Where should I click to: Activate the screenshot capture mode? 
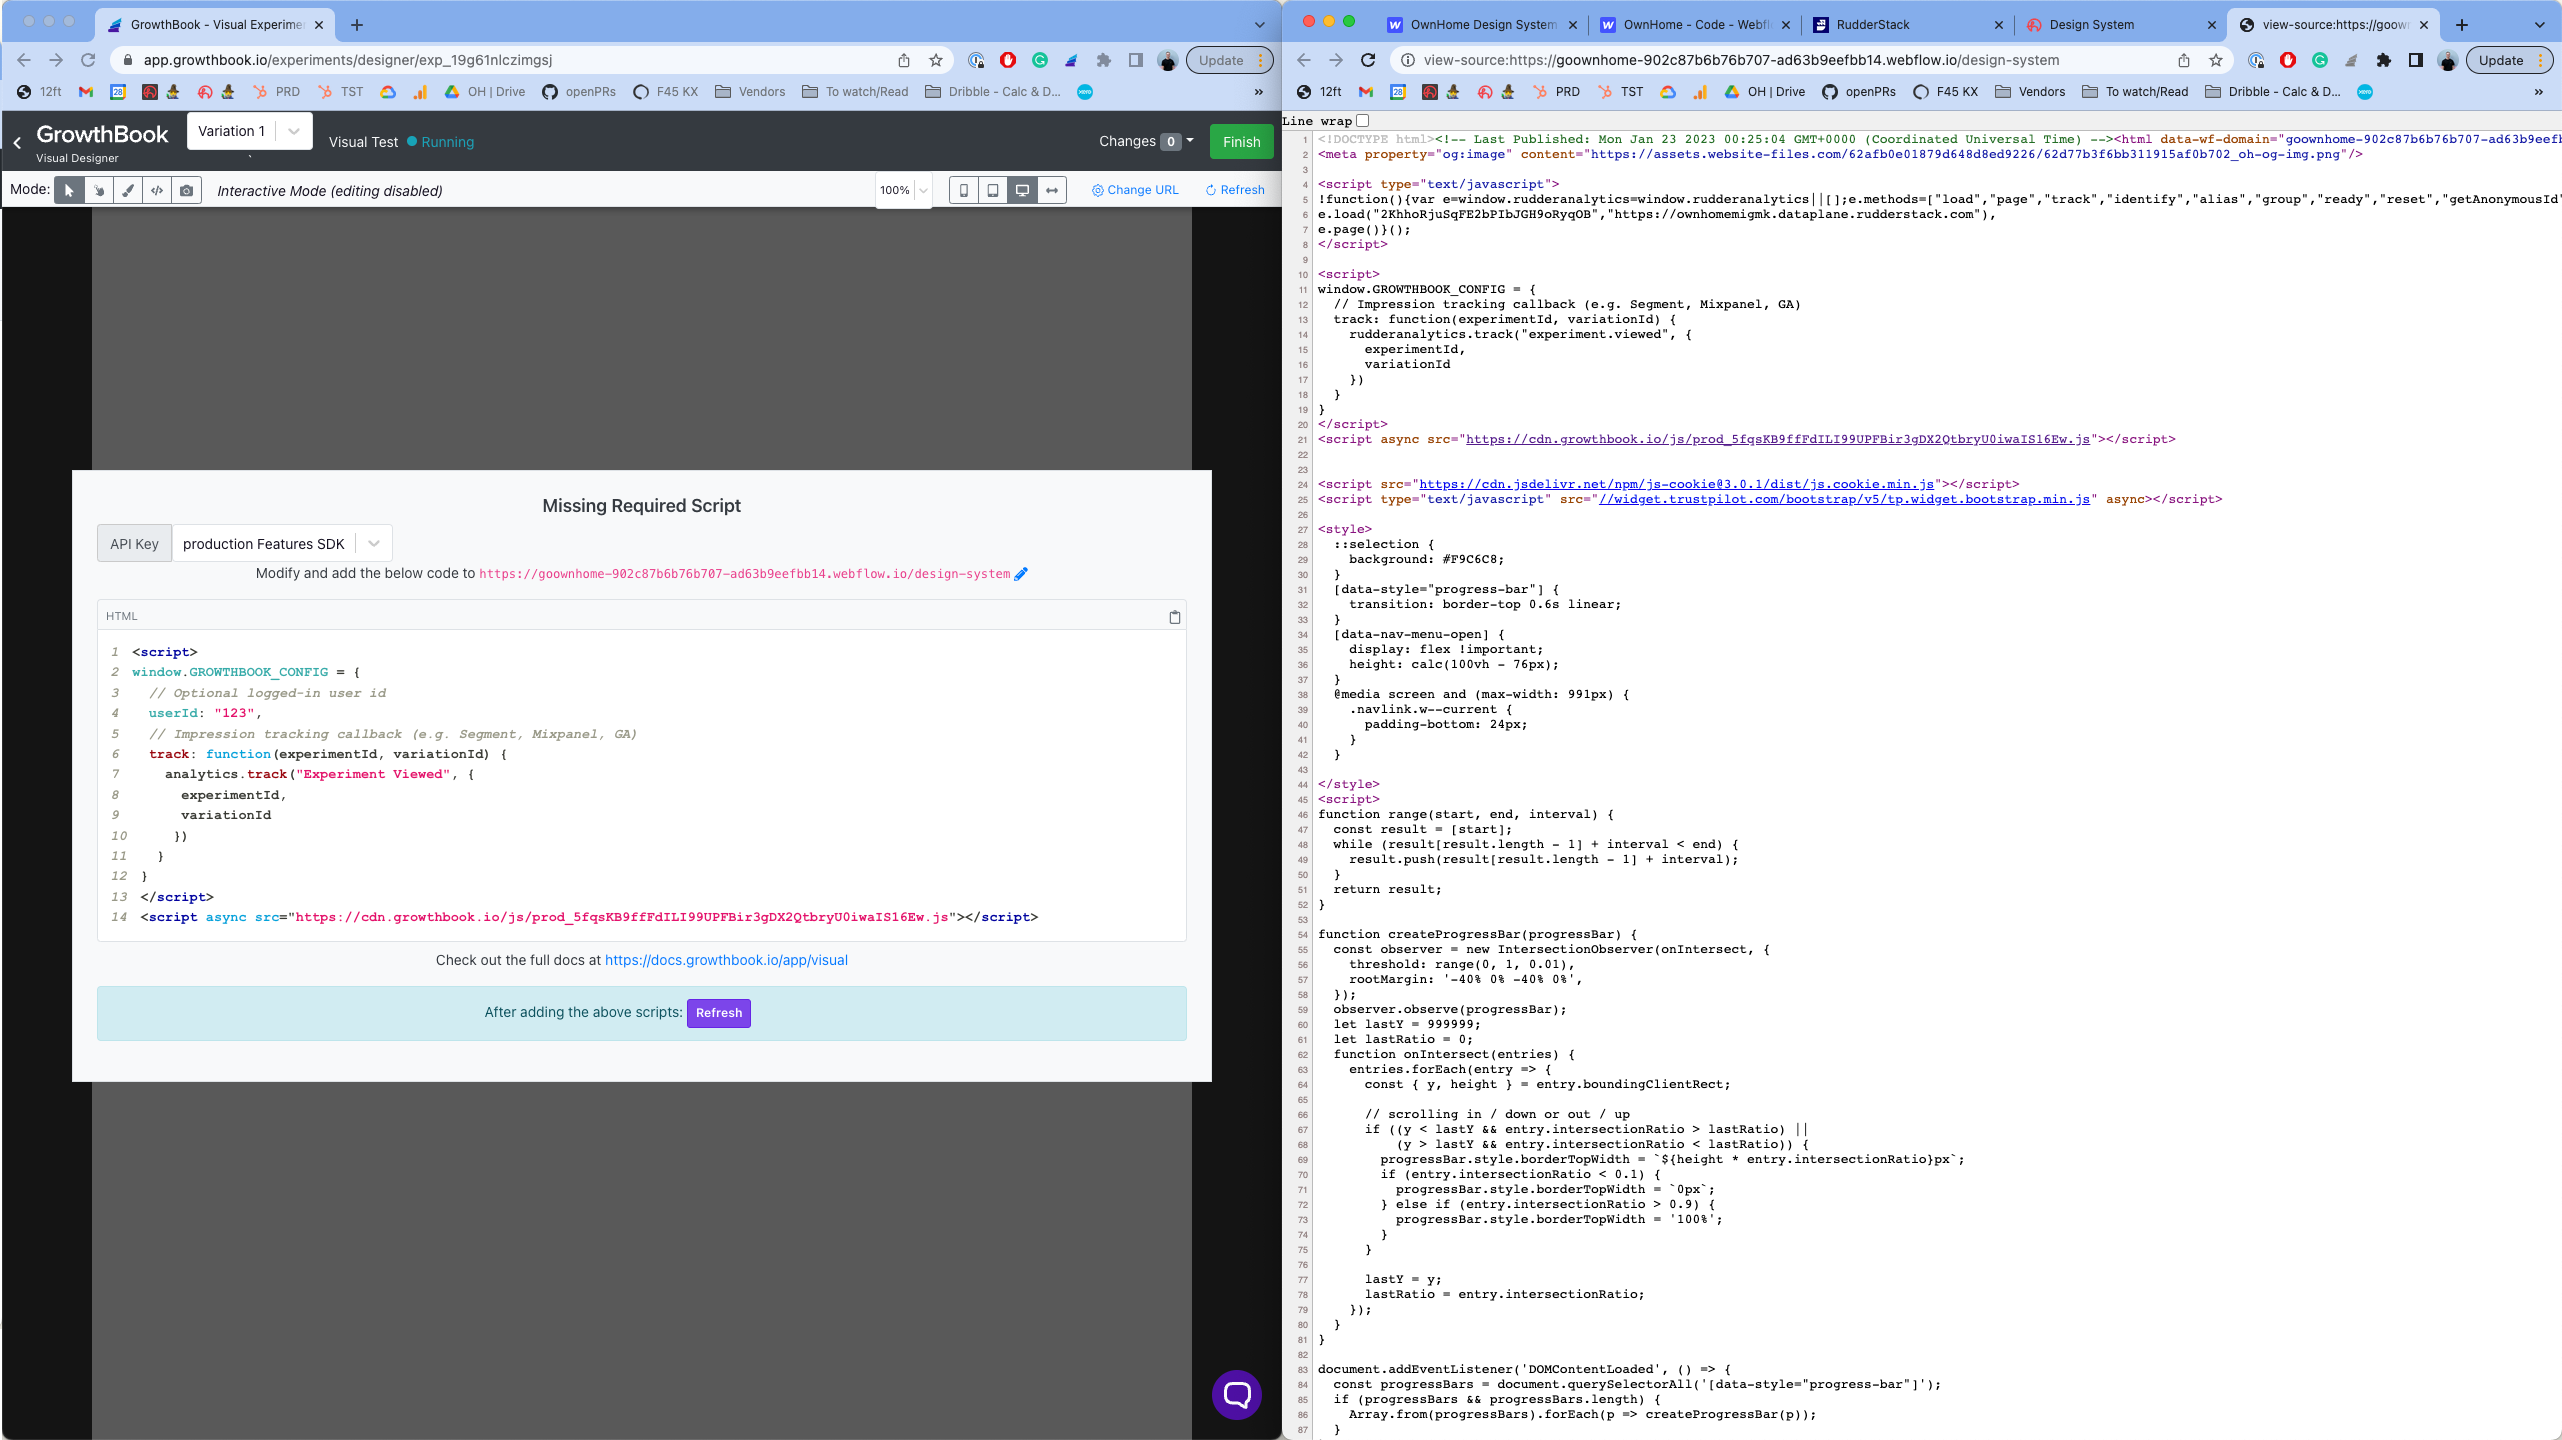tap(186, 190)
